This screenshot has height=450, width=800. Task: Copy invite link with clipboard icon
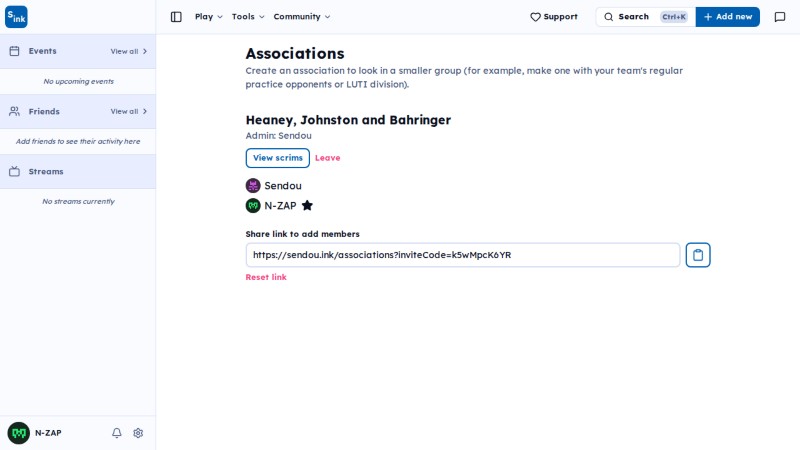pyautogui.click(x=698, y=255)
